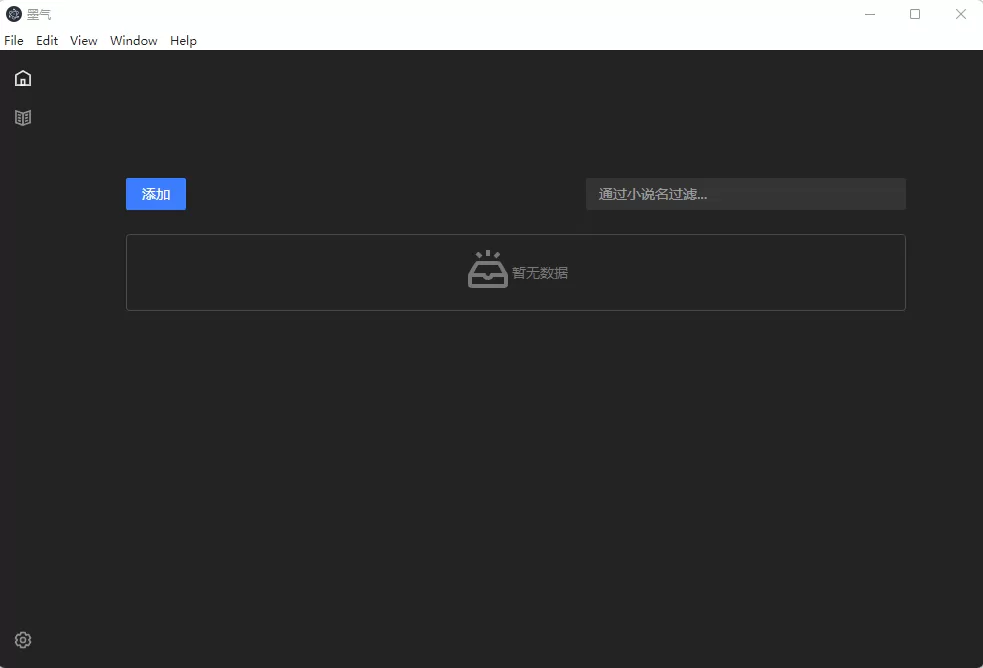983x668 pixels.
Task: Open the Edit menu
Action: click(x=46, y=40)
